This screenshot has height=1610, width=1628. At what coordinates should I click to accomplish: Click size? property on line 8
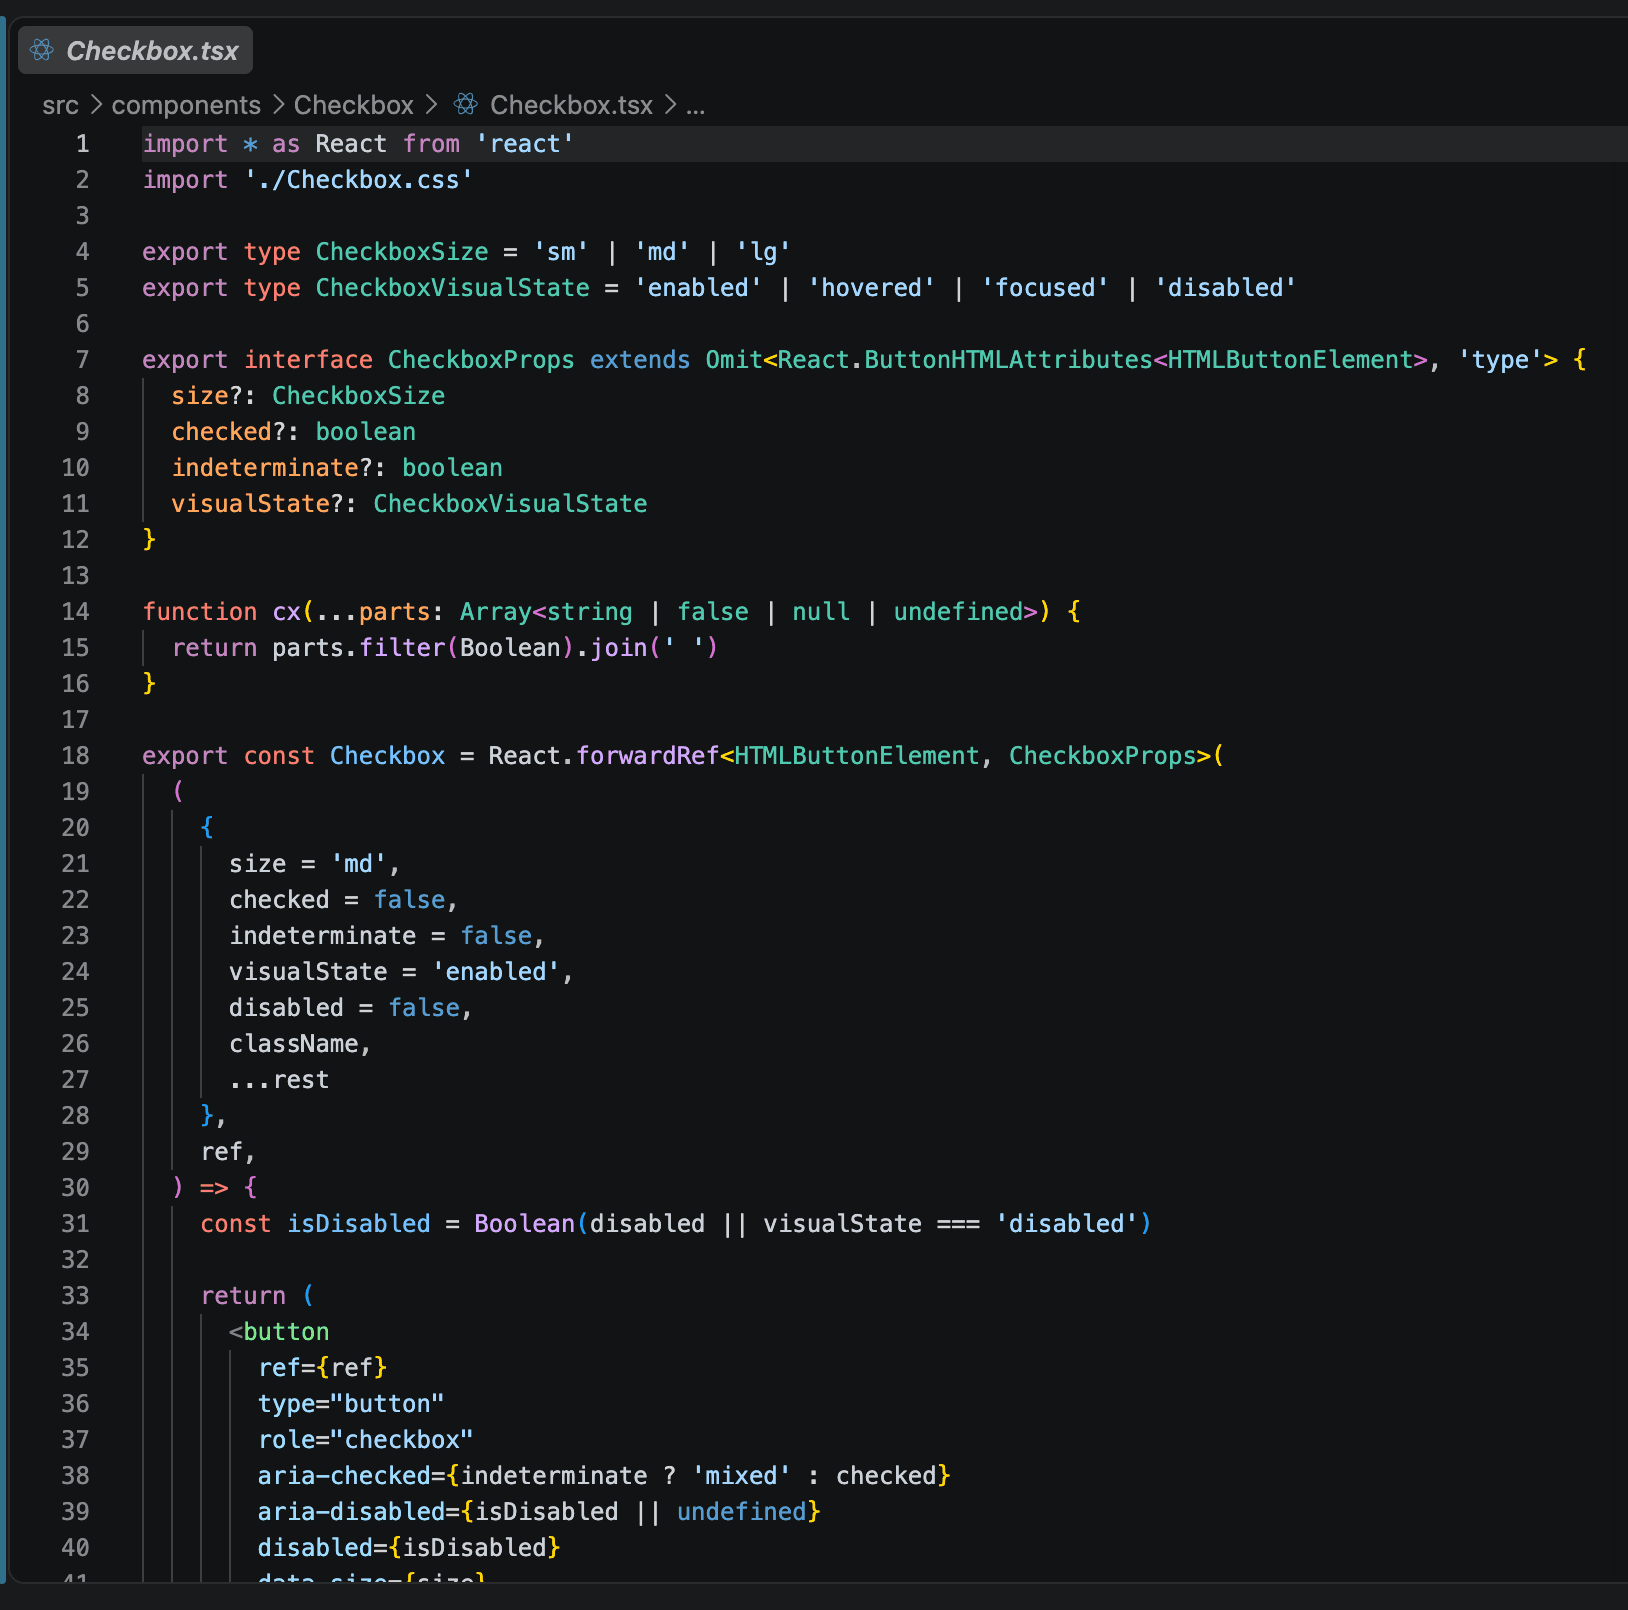[x=207, y=396]
